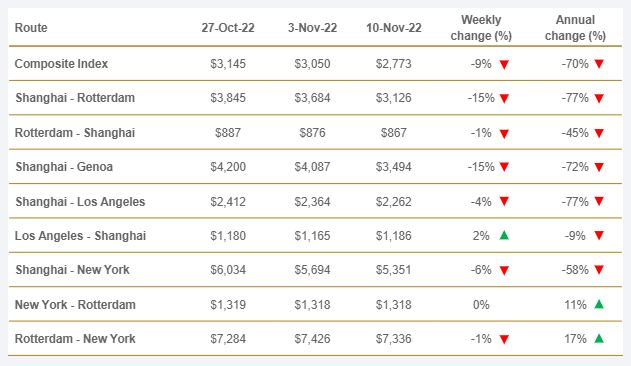The width and height of the screenshot is (631, 366).
Task: Select the Route column header
Action: tap(31, 28)
